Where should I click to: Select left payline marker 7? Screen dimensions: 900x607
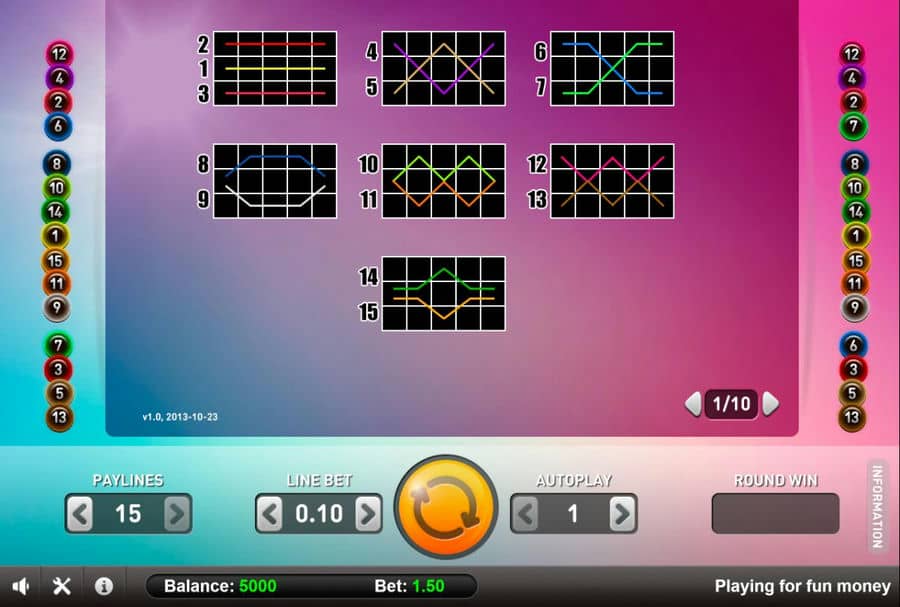(58, 345)
